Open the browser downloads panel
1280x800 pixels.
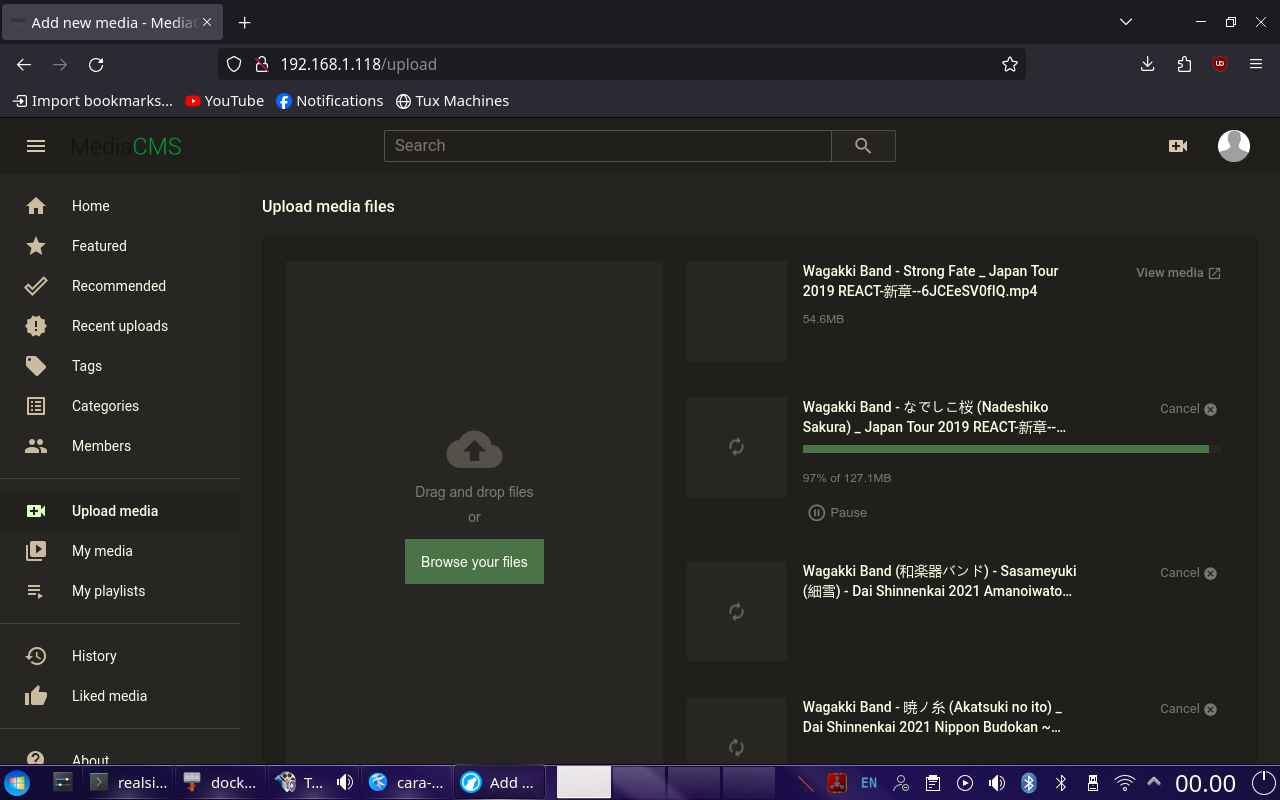(x=1148, y=64)
